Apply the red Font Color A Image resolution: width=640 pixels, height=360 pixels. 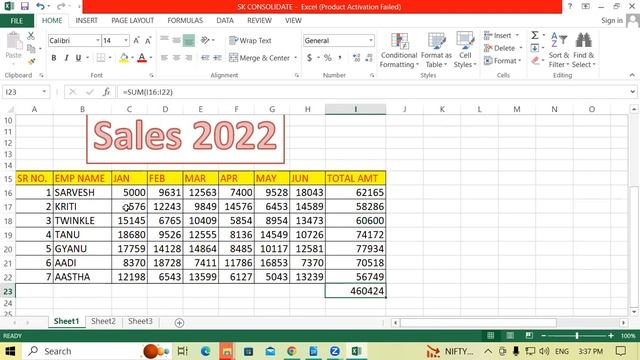pos(142,58)
